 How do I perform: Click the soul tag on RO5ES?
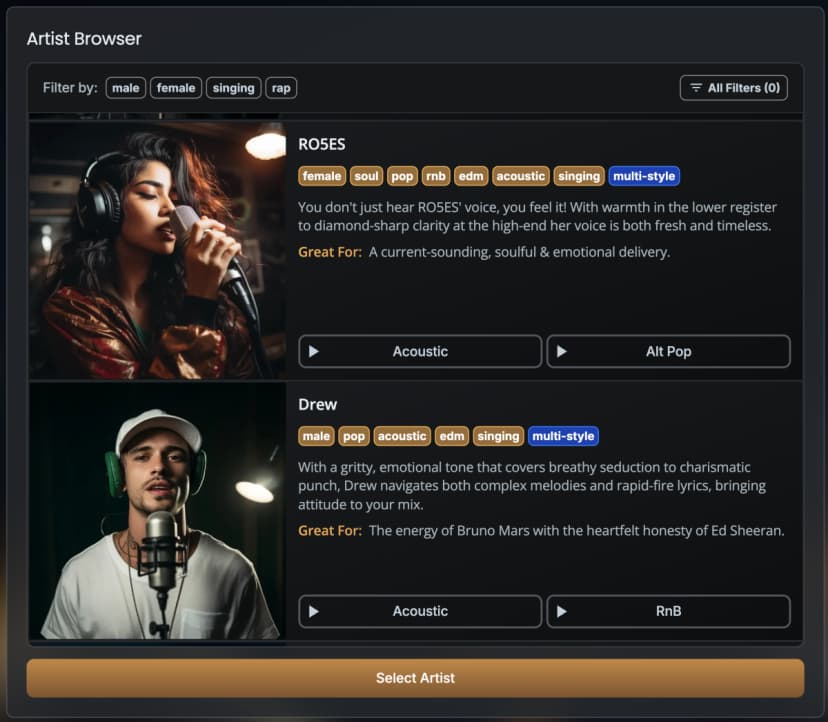[x=366, y=176]
